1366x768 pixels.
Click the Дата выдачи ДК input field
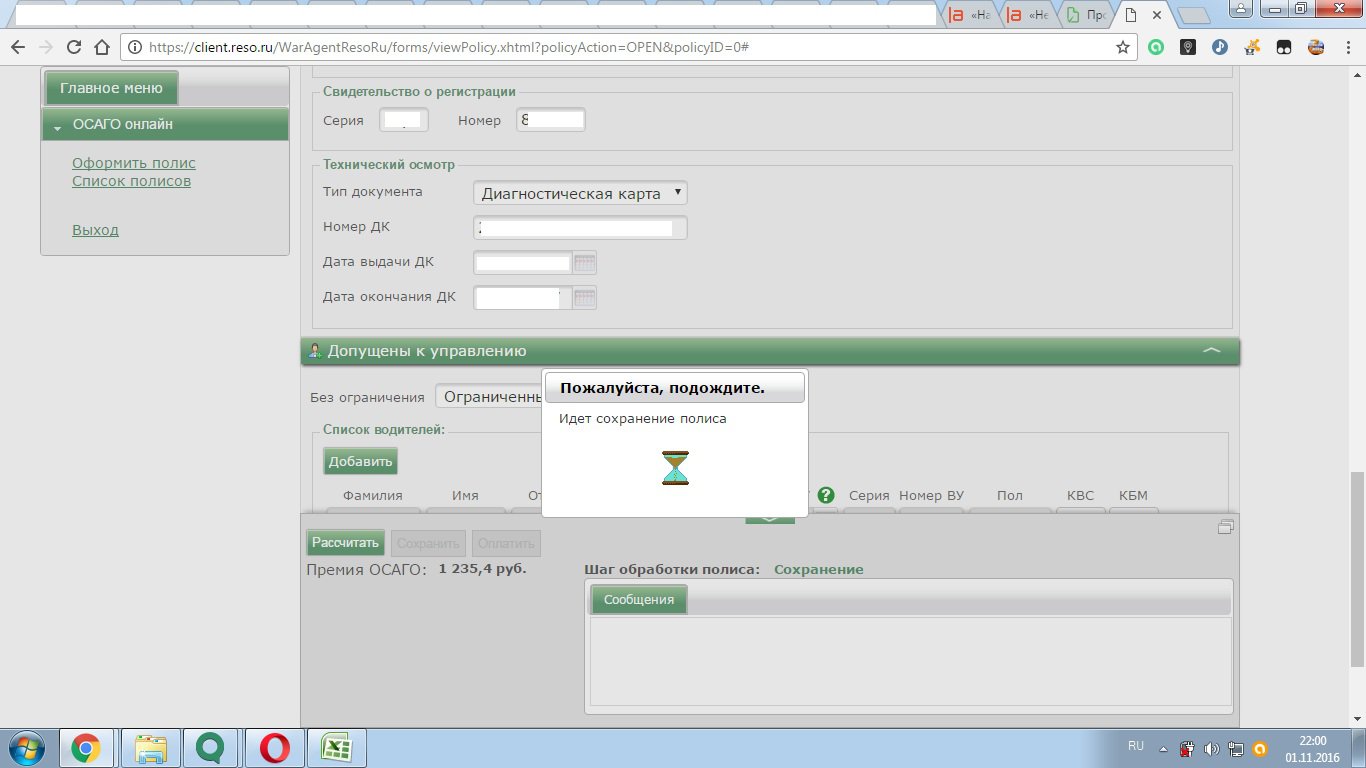pos(523,263)
